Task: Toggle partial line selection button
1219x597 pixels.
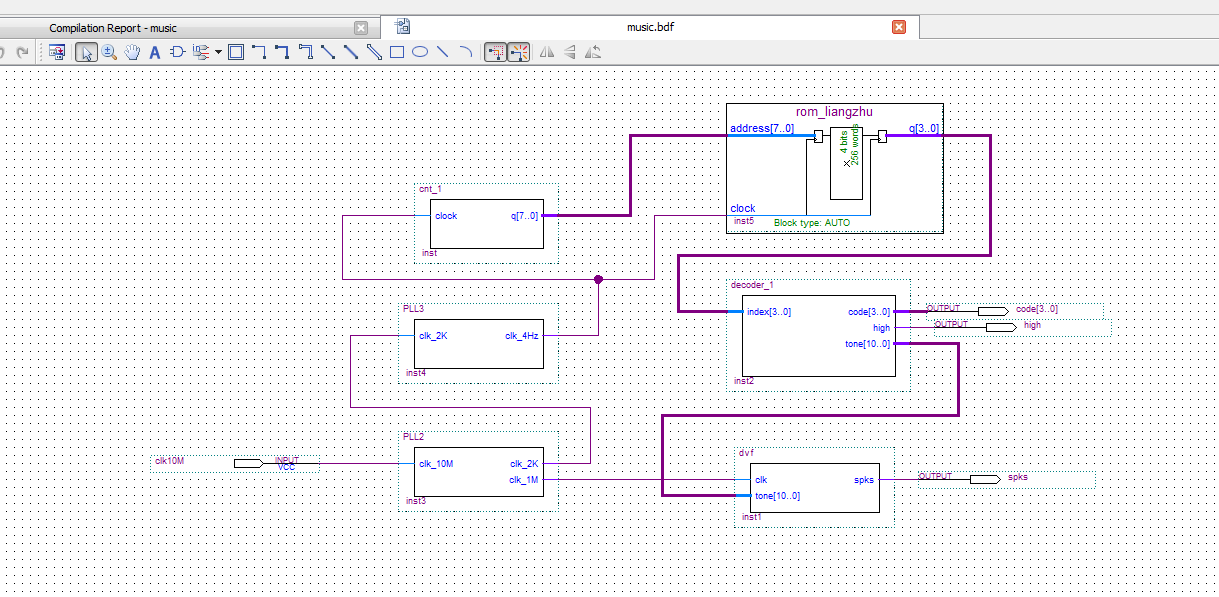Action: [x=518, y=52]
